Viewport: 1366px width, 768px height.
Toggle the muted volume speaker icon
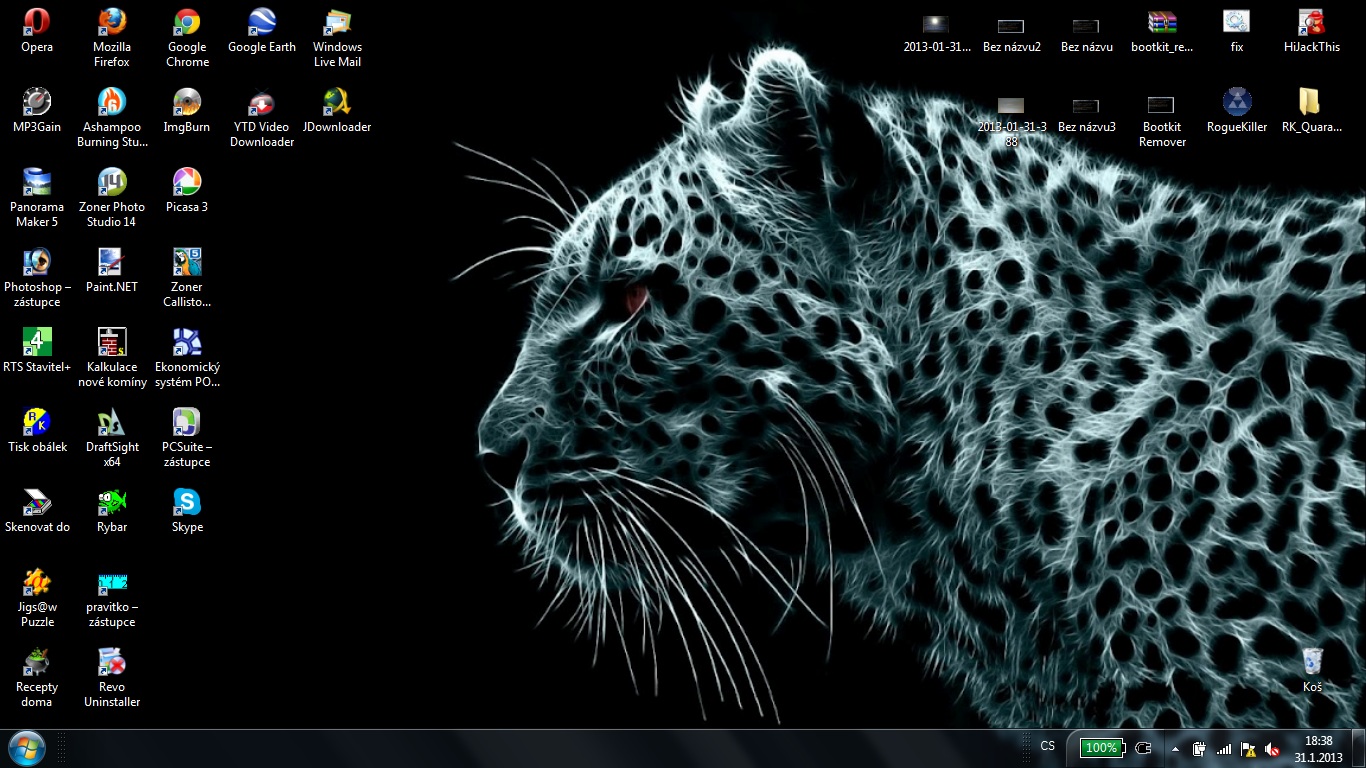point(1272,748)
